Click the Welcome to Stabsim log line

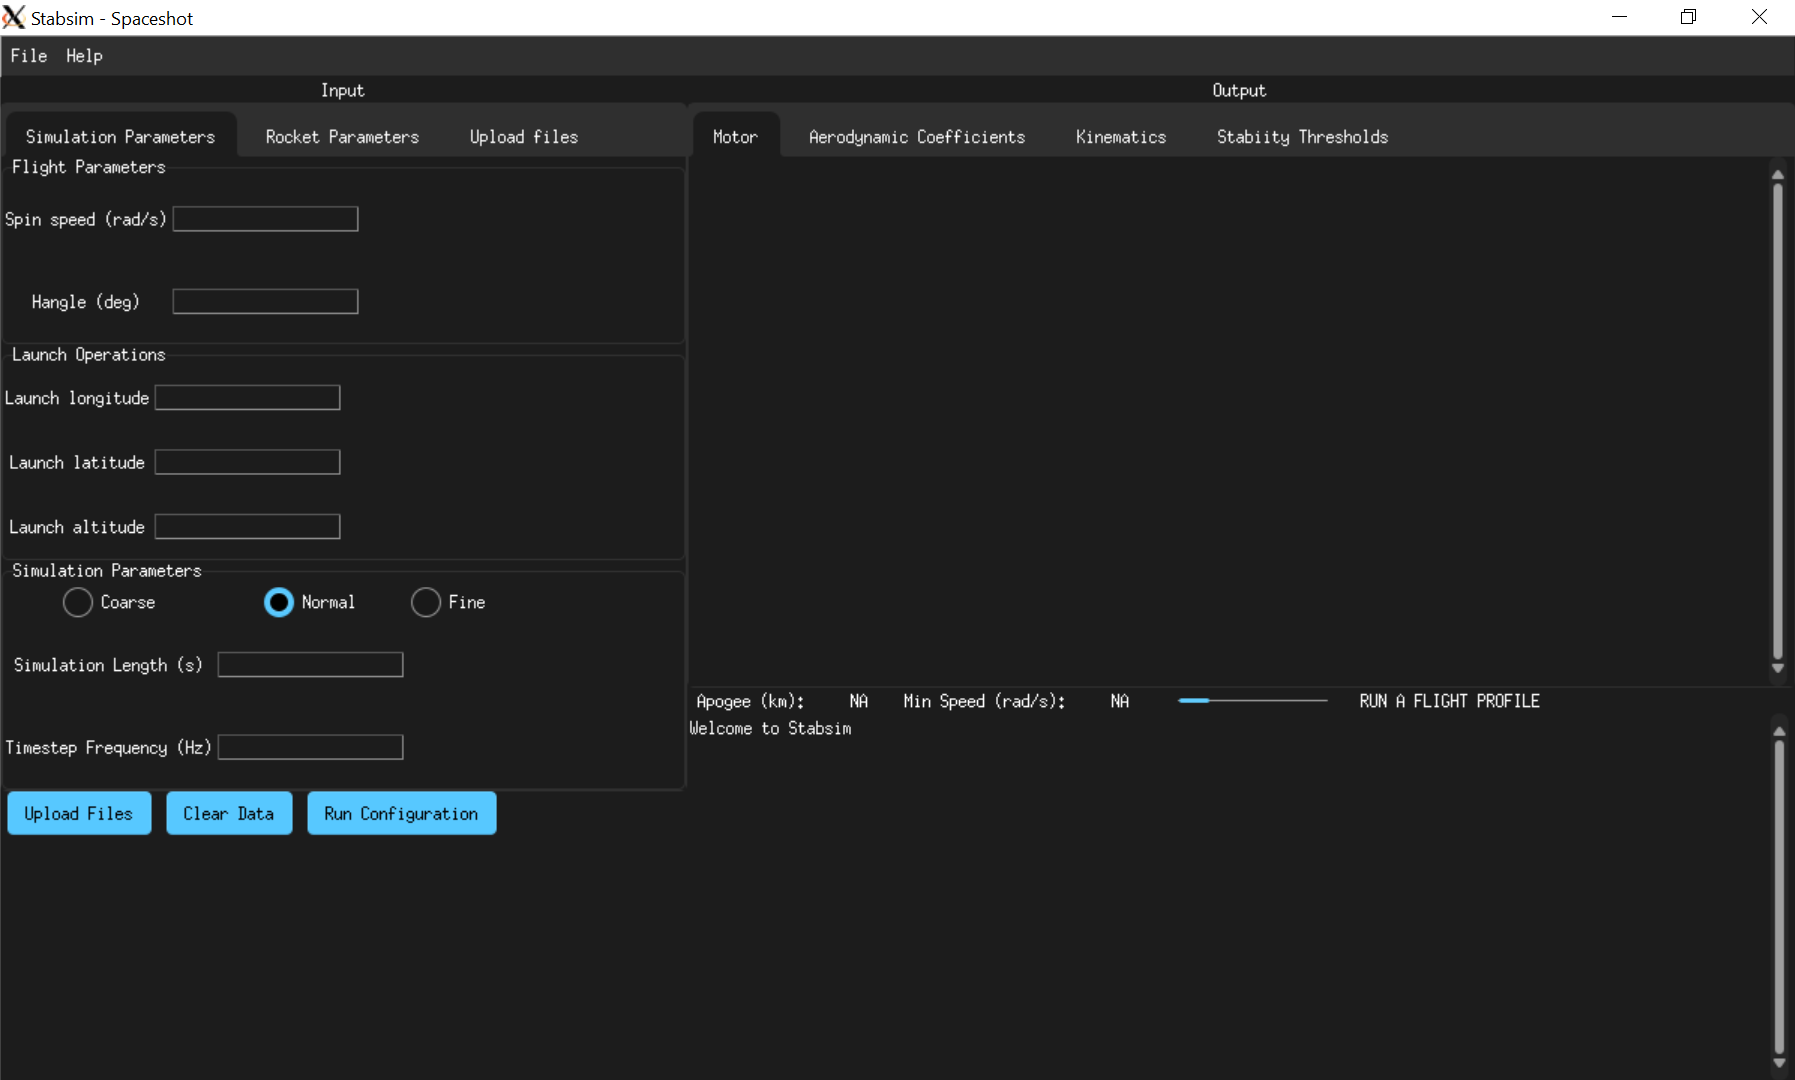point(770,728)
